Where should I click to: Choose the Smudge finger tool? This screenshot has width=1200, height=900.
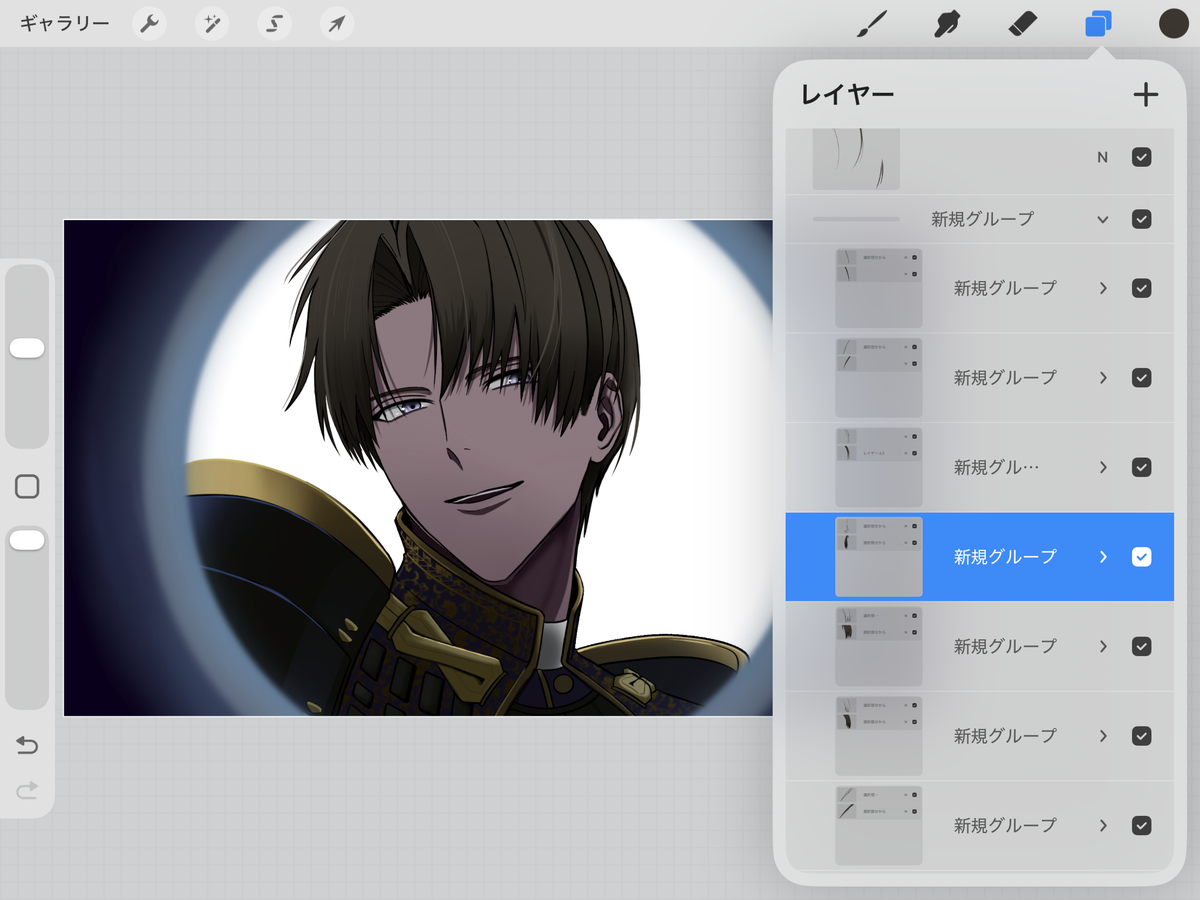tap(946, 23)
